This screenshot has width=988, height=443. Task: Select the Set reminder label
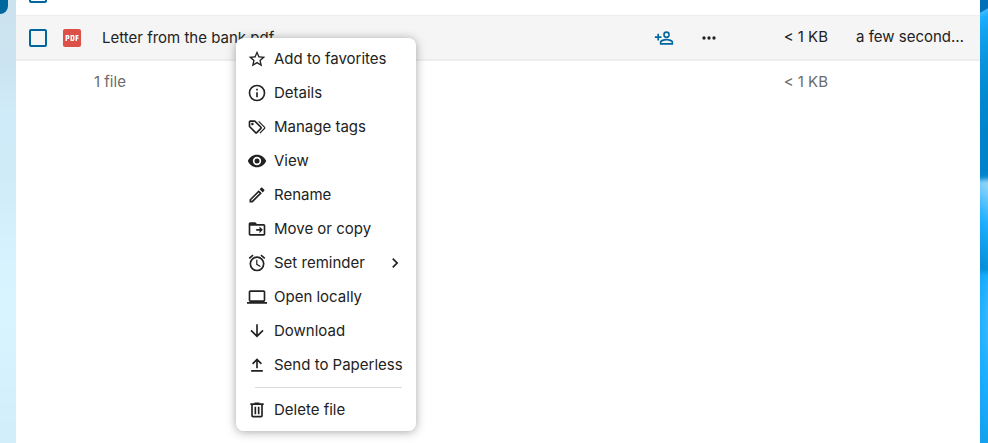(x=319, y=263)
